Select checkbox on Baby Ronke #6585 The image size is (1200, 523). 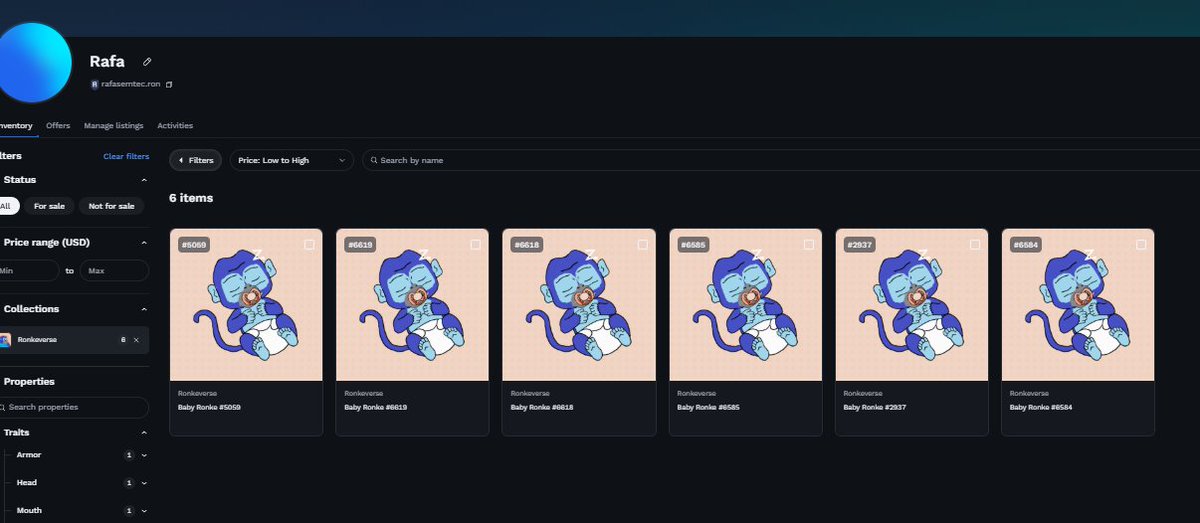(808, 244)
